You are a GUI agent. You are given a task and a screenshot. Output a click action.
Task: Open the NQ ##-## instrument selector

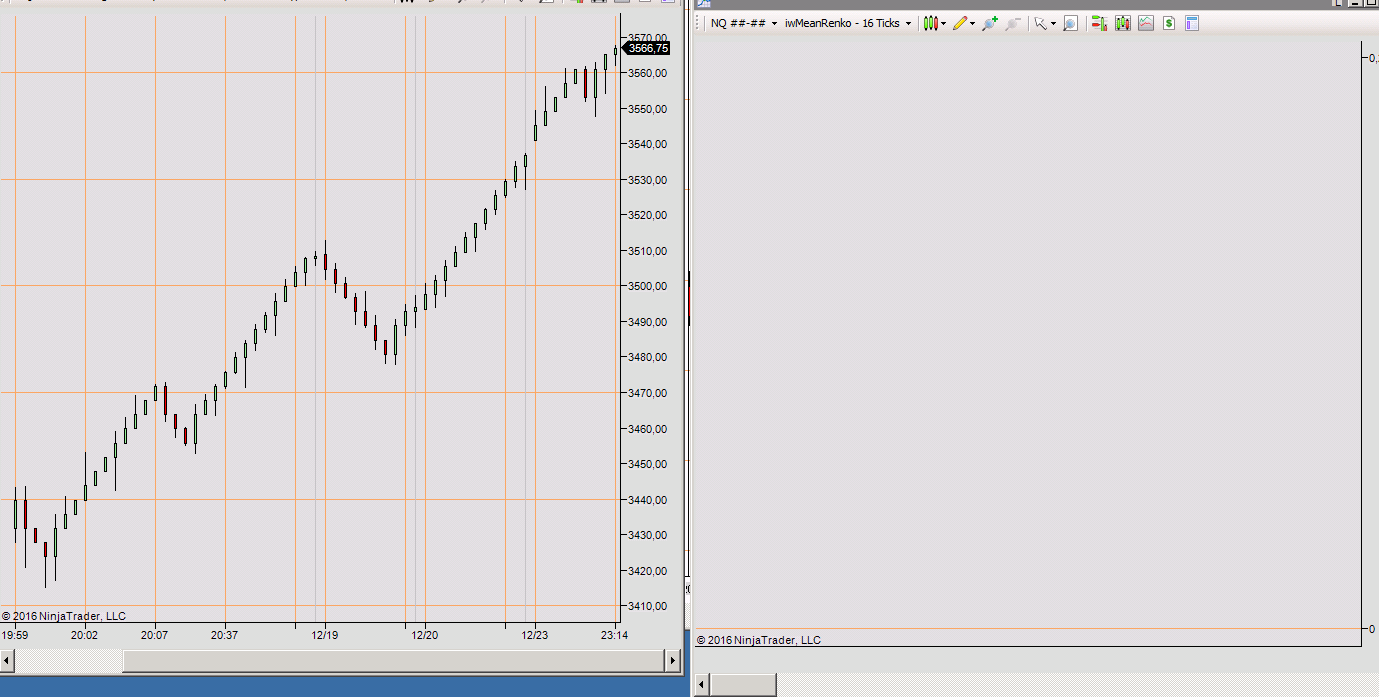(x=743, y=23)
